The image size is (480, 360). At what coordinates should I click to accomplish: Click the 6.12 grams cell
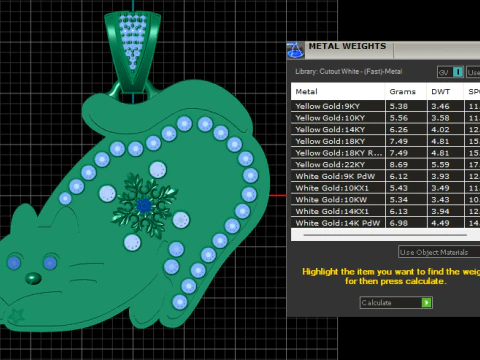tap(406, 176)
